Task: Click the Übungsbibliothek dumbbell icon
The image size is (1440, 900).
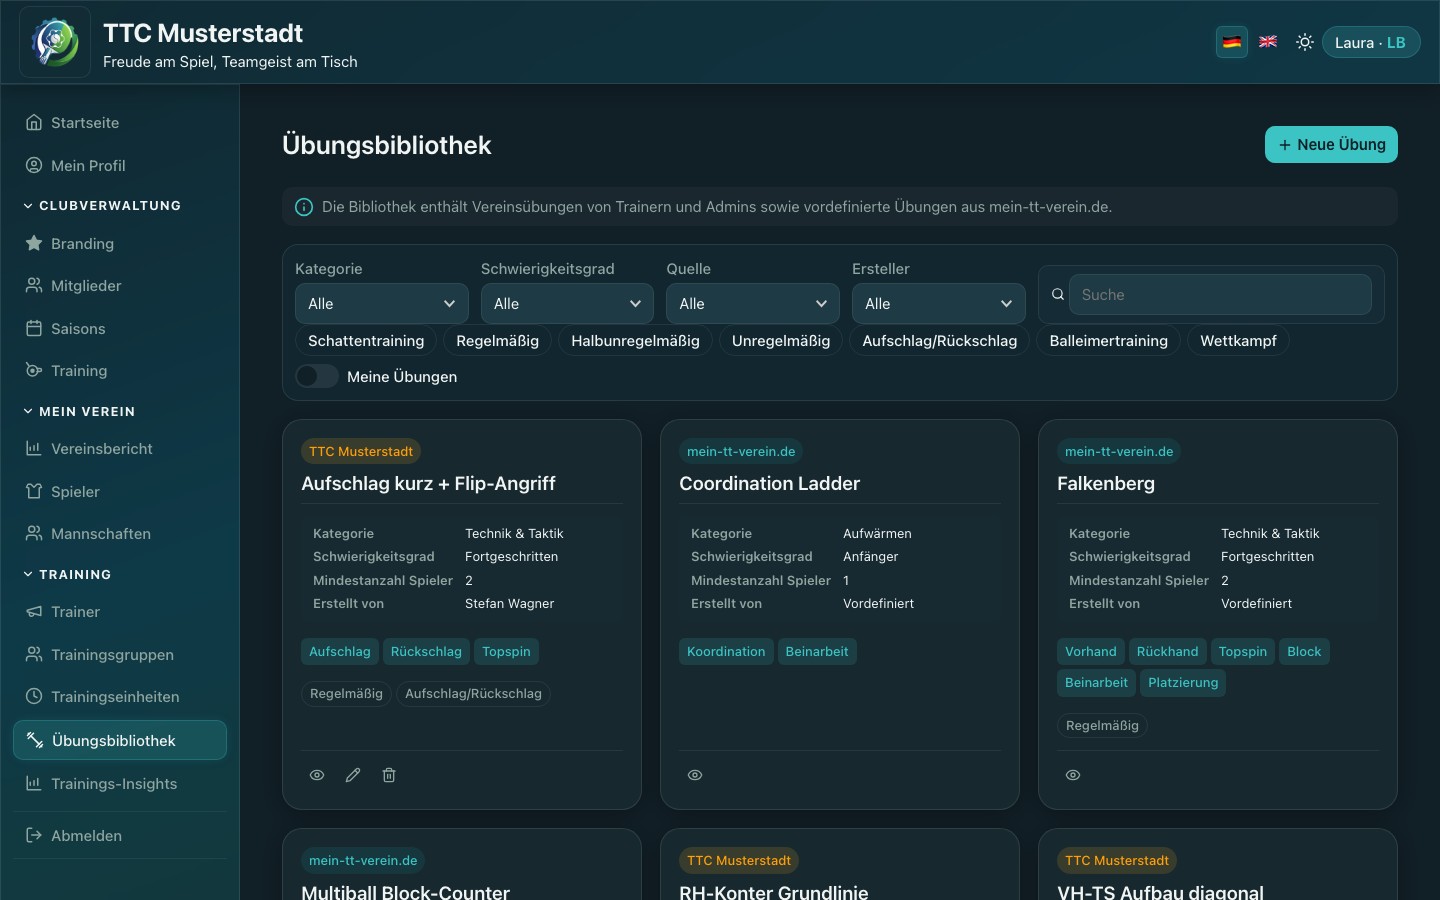Action: (35, 740)
